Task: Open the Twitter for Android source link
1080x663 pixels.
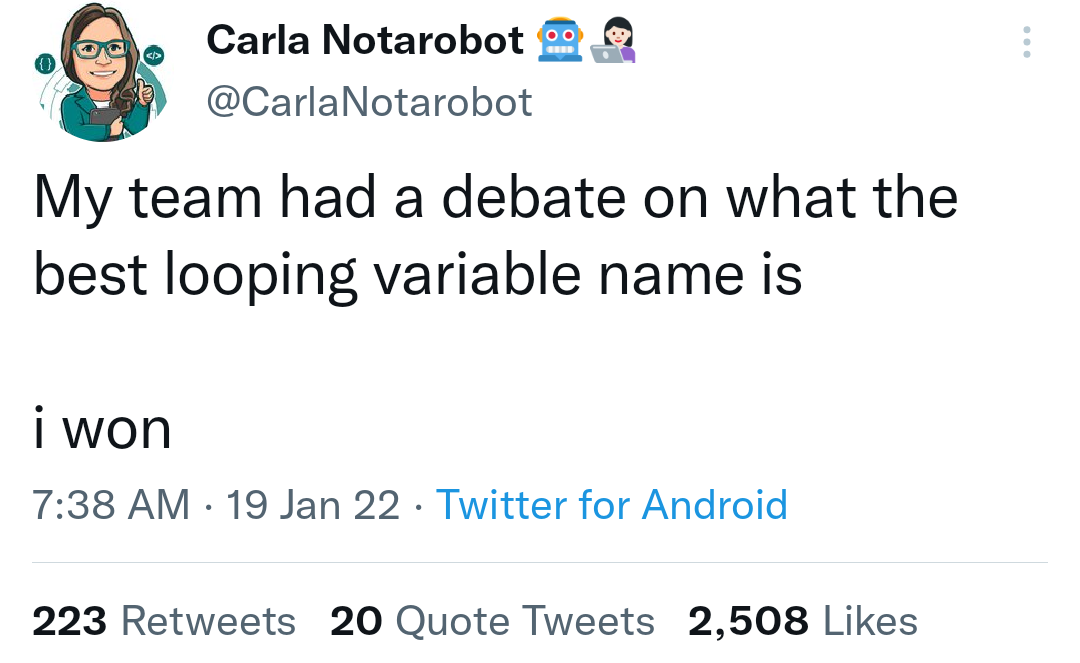Action: (612, 505)
